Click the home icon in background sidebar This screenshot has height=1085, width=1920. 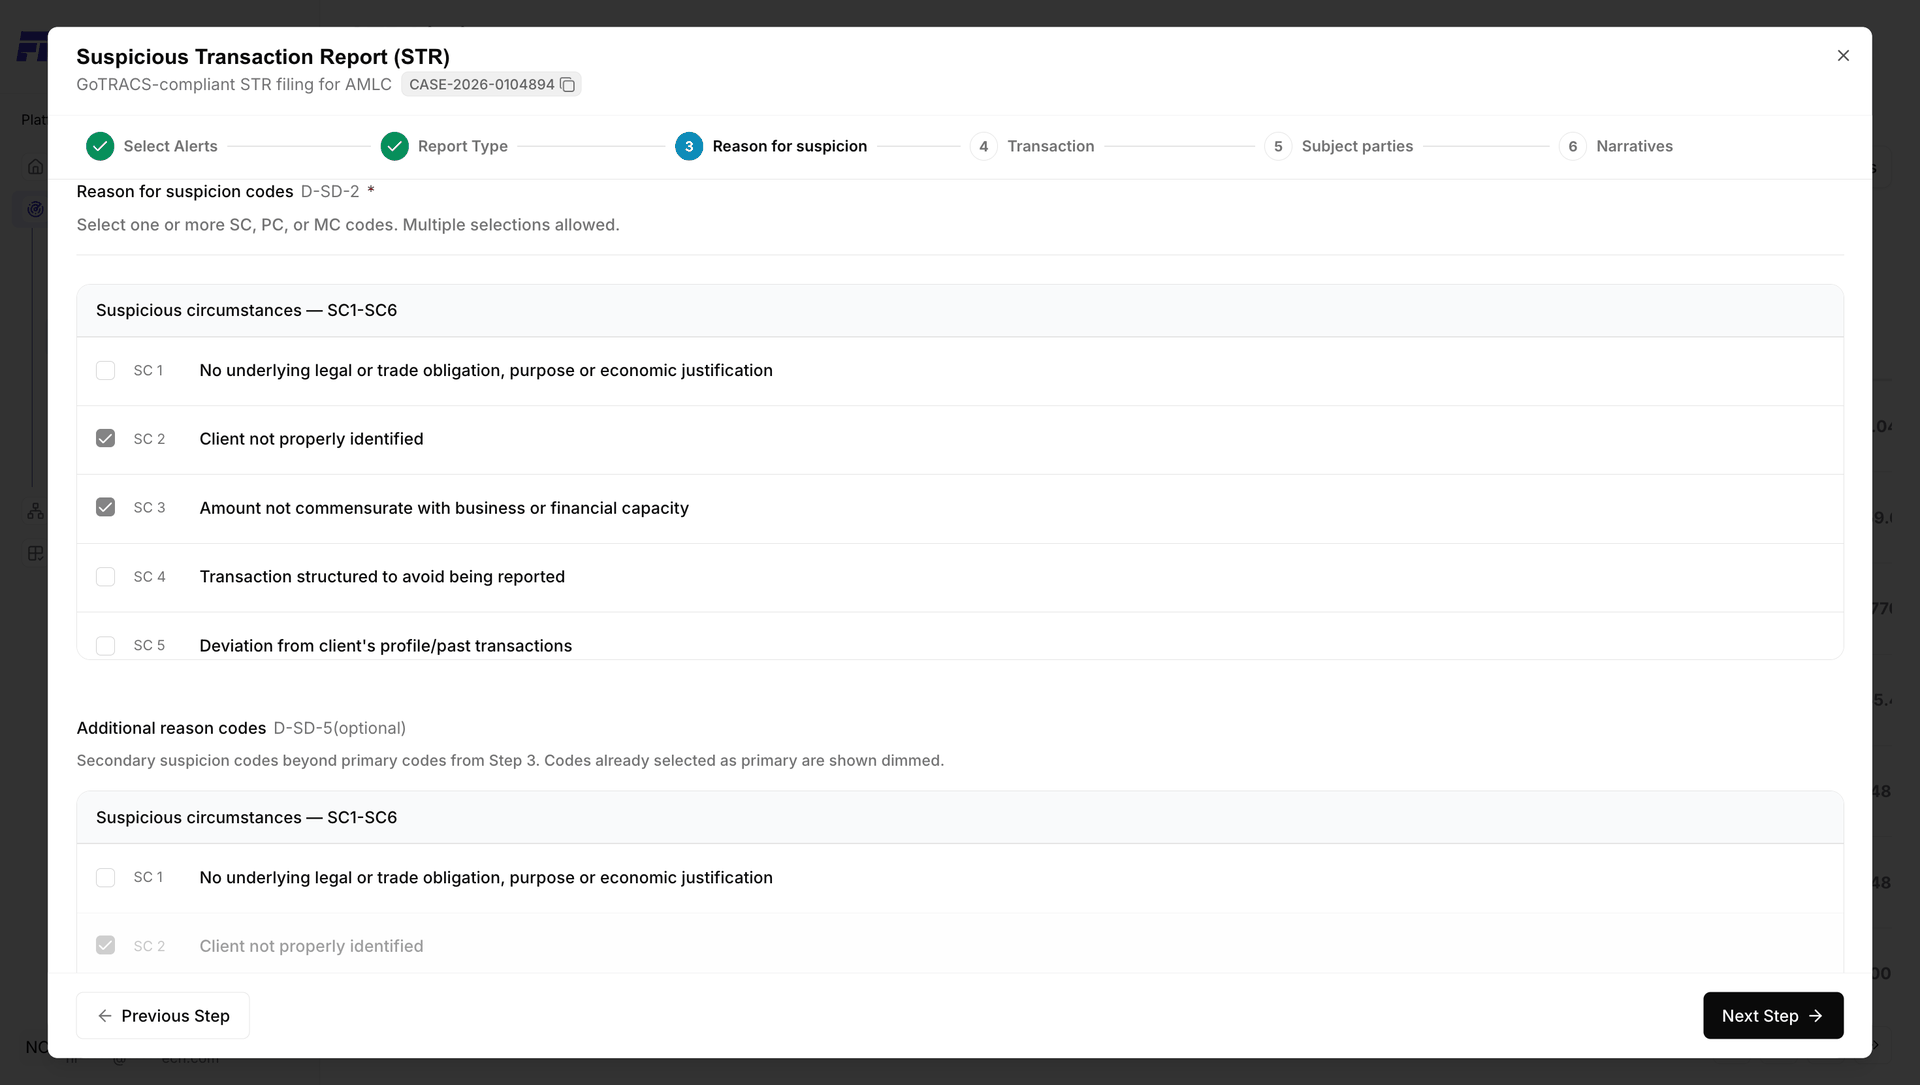(x=36, y=166)
